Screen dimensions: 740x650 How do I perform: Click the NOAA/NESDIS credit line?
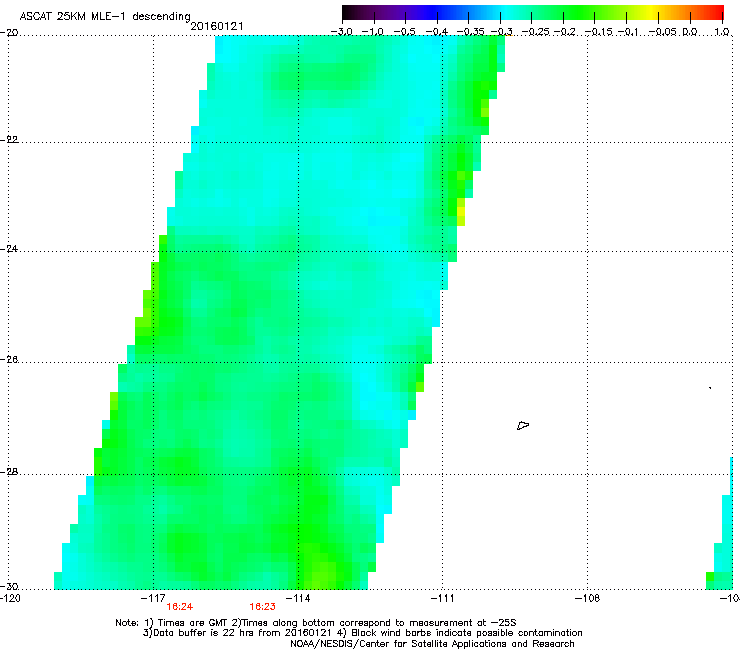(432, 644)
